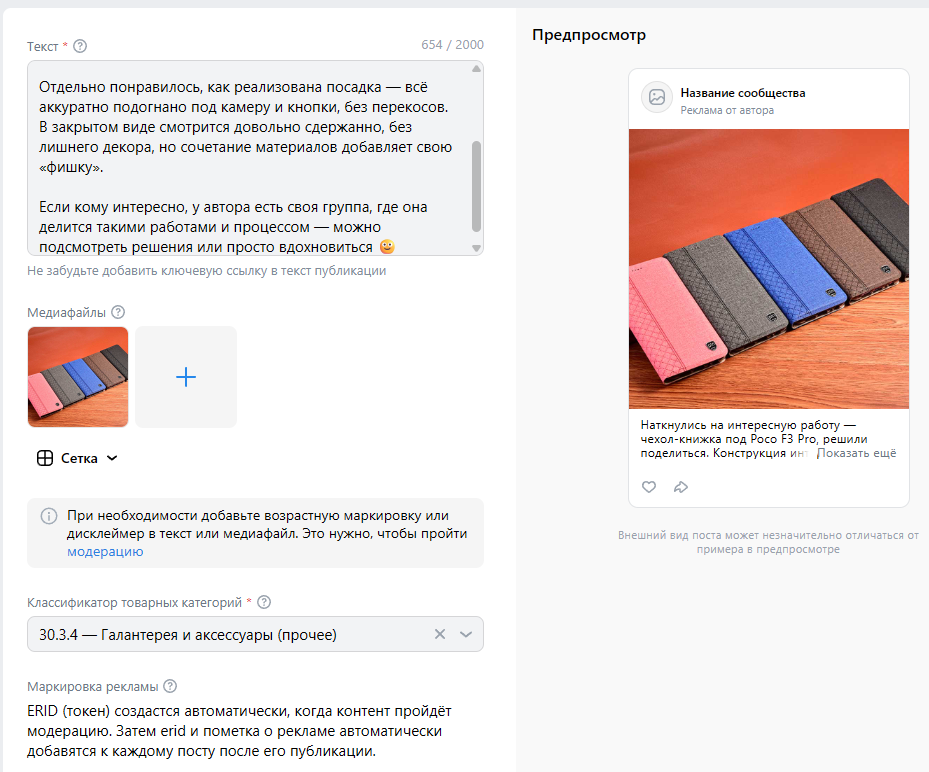The image size is (929, 772).
Task: Click the community avatar placeholder icon
Action: point(656,97)
